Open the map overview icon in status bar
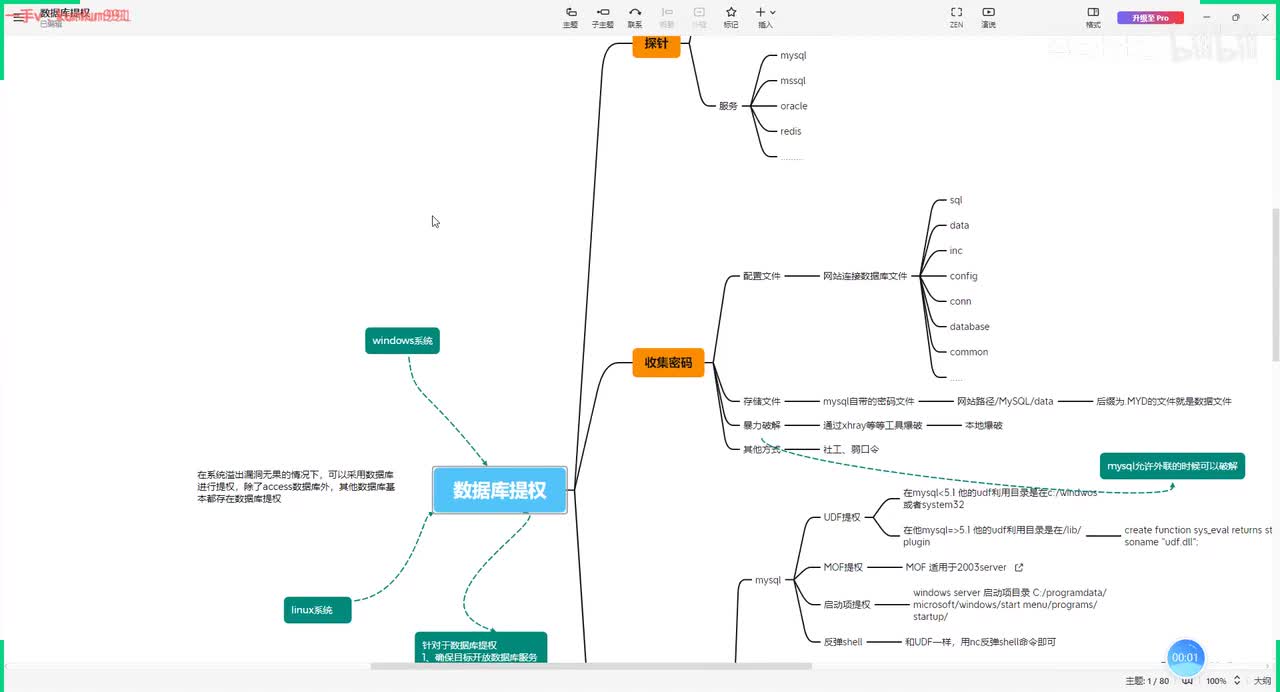This screenshot has height=692, width=1280. pos(1186,680)
